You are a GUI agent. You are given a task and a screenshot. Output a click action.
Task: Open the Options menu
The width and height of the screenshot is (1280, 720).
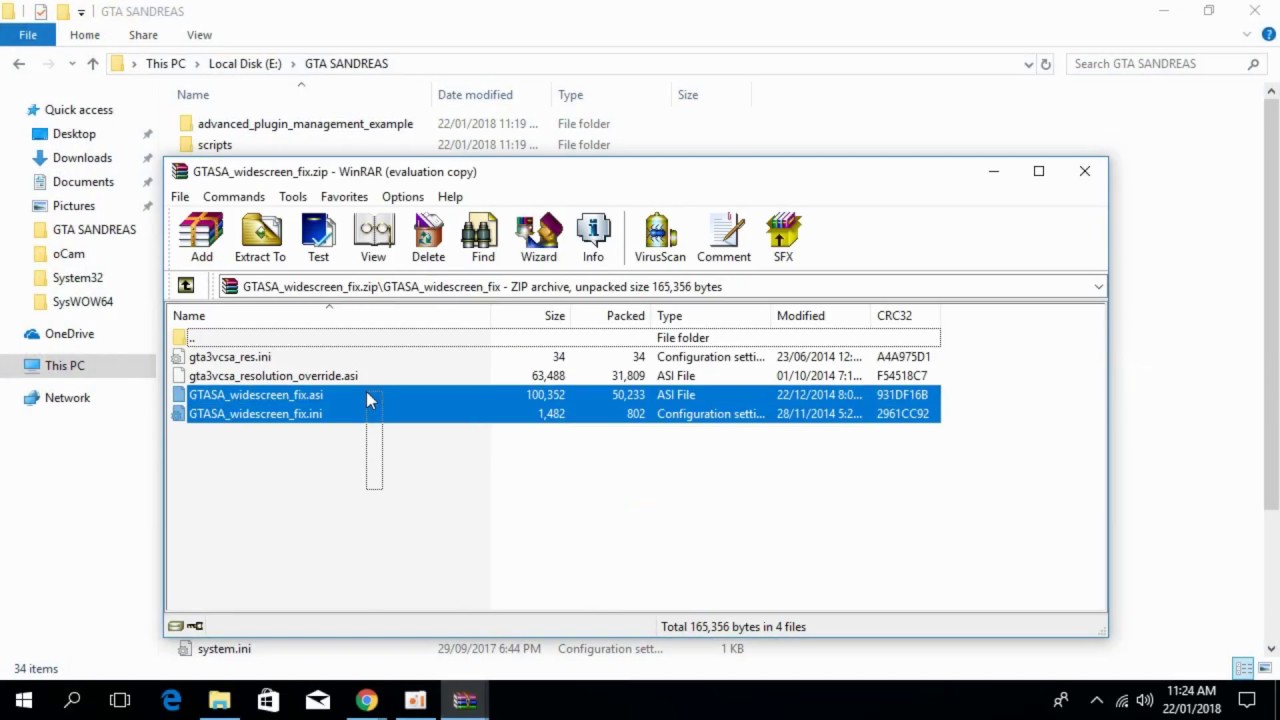click(403, 197)
